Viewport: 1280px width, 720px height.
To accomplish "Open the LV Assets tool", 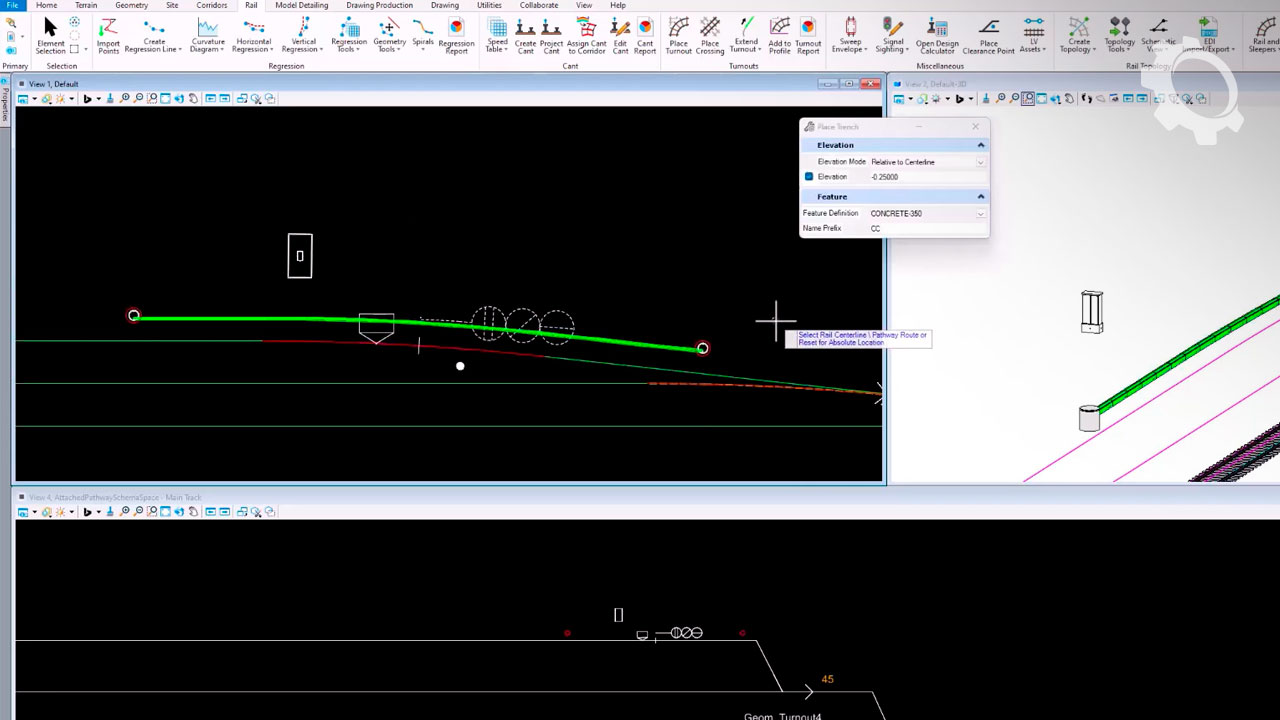I will (x=1033, y=35).
